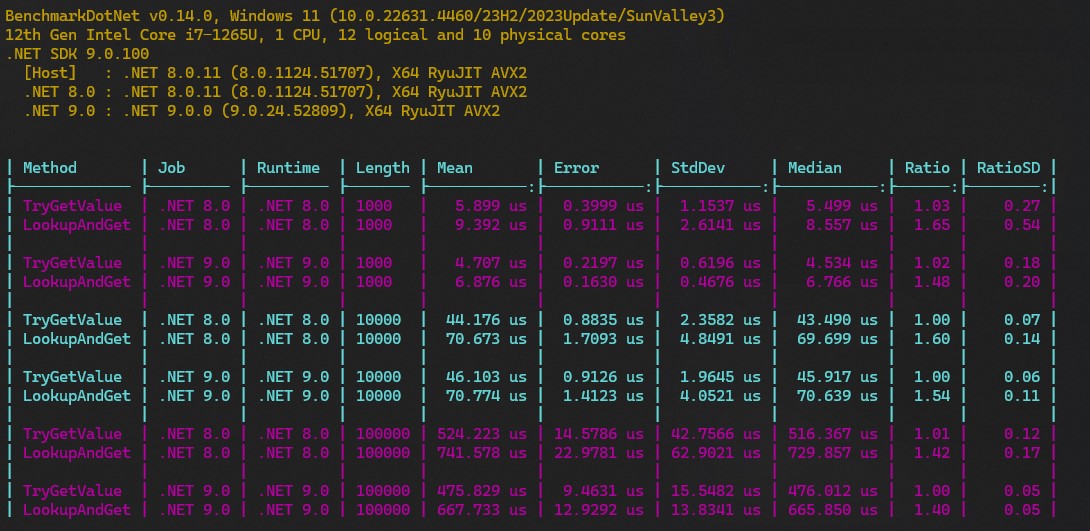
Task: Click median value 43.490 us
Action: (838, 320)
